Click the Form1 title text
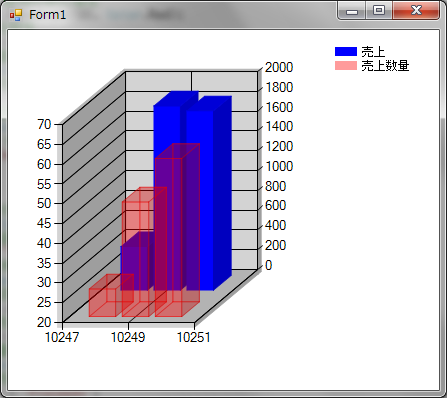This screenshot has height=398, width=447. coord(47,15)
